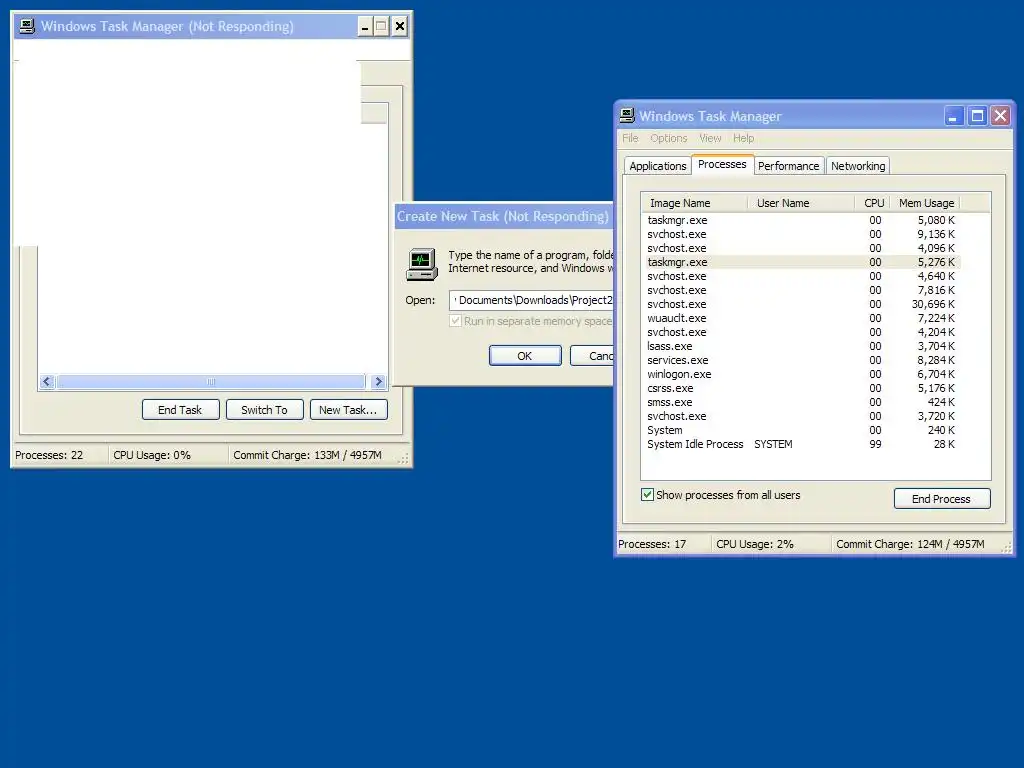This screenshot has height=768, width=1024.
Task: Open the Options menu
Action: pyautogui.click(x=669, y=138)
